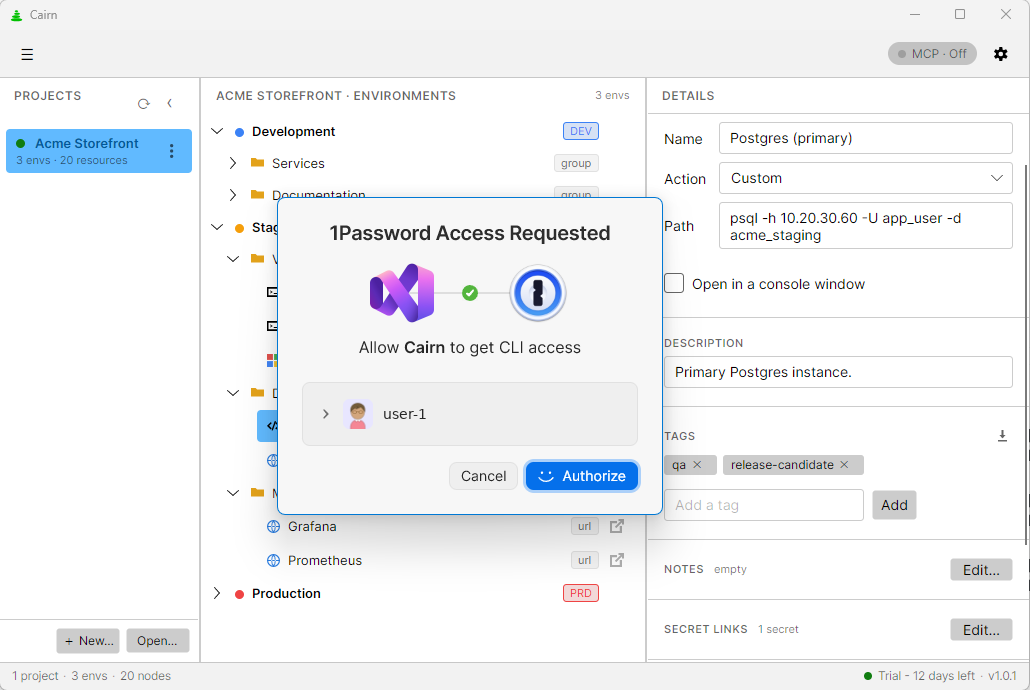Click the 3 envs count label

click(x=612, y=95)
